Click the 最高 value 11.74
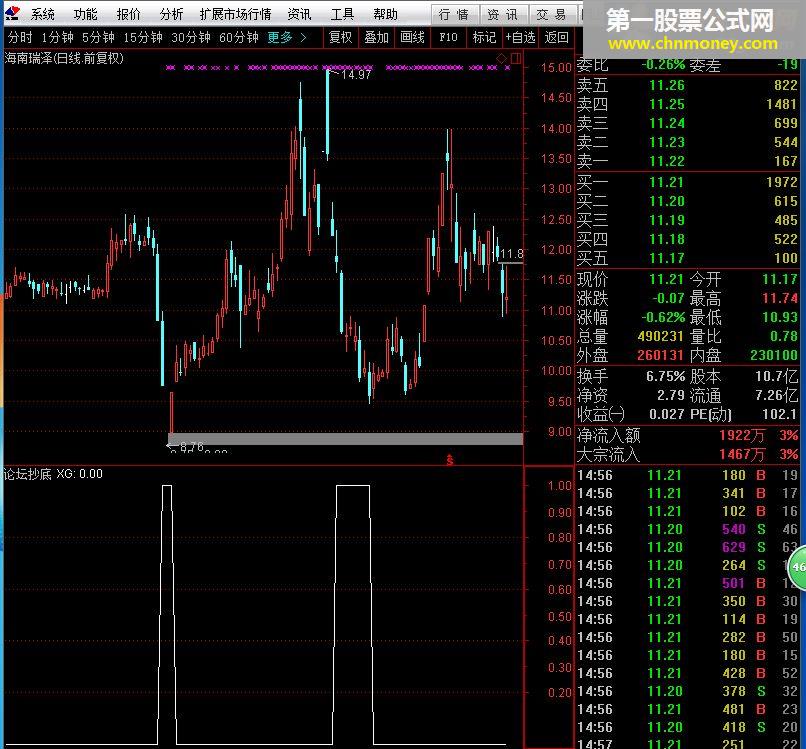 point(780,299)
